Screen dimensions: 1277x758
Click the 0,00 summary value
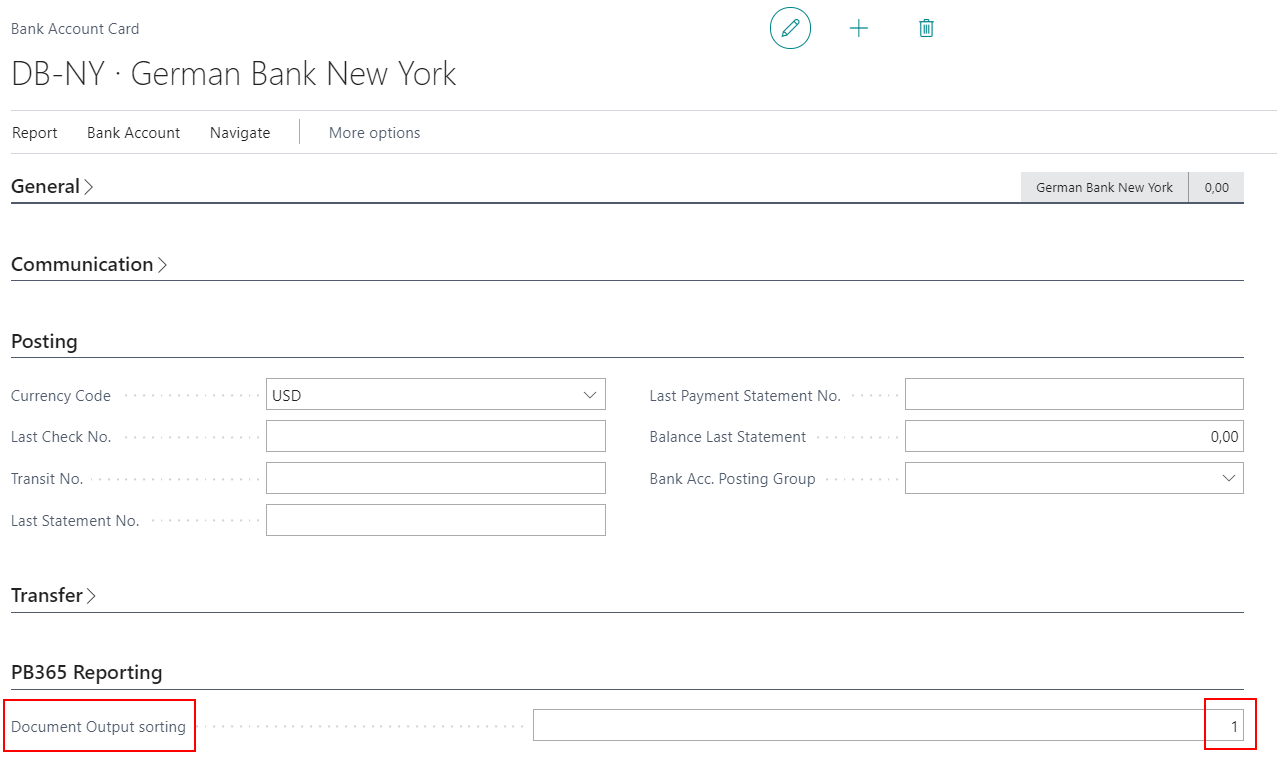(1217, 187)
